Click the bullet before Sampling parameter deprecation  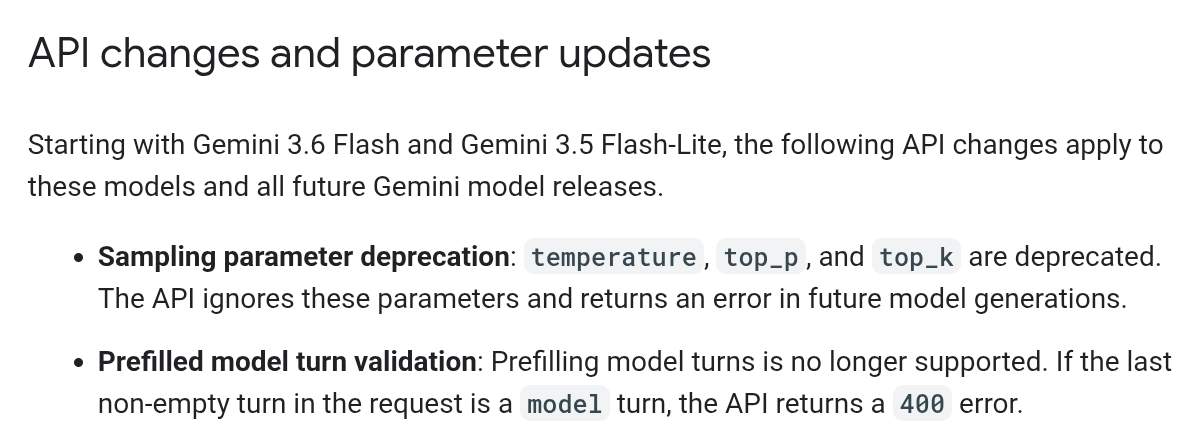point(79,258)
